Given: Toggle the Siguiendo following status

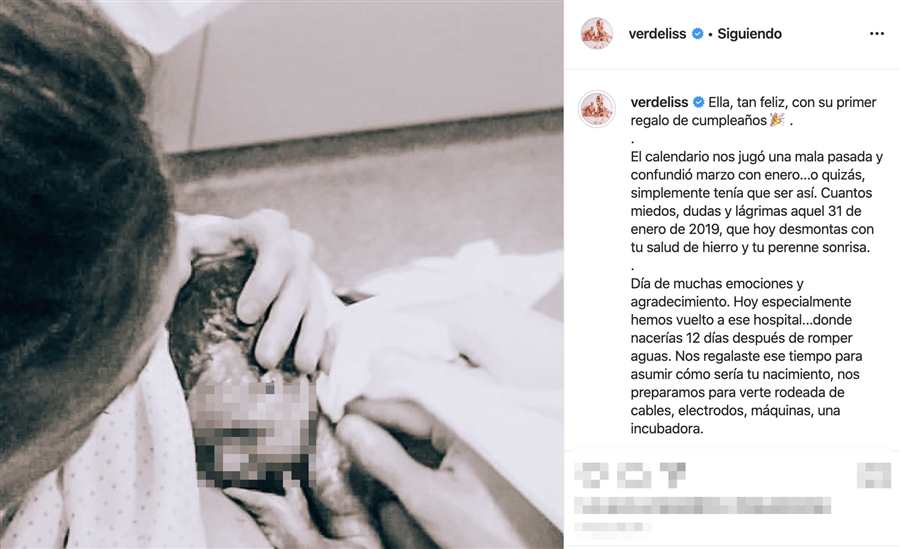Looking at the screenshot, I should click(x=749, y=34).
